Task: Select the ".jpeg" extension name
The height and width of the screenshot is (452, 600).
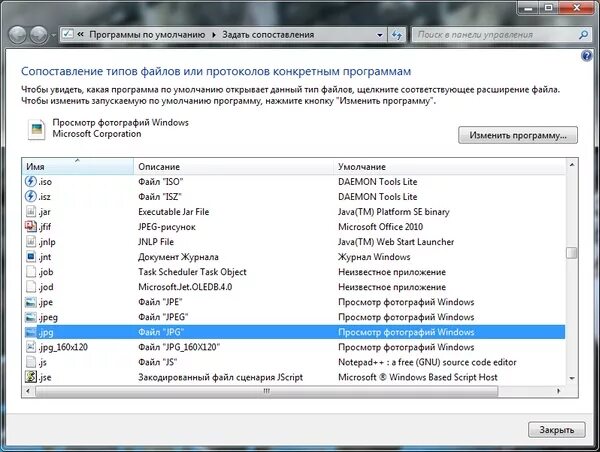Action: 48,317
